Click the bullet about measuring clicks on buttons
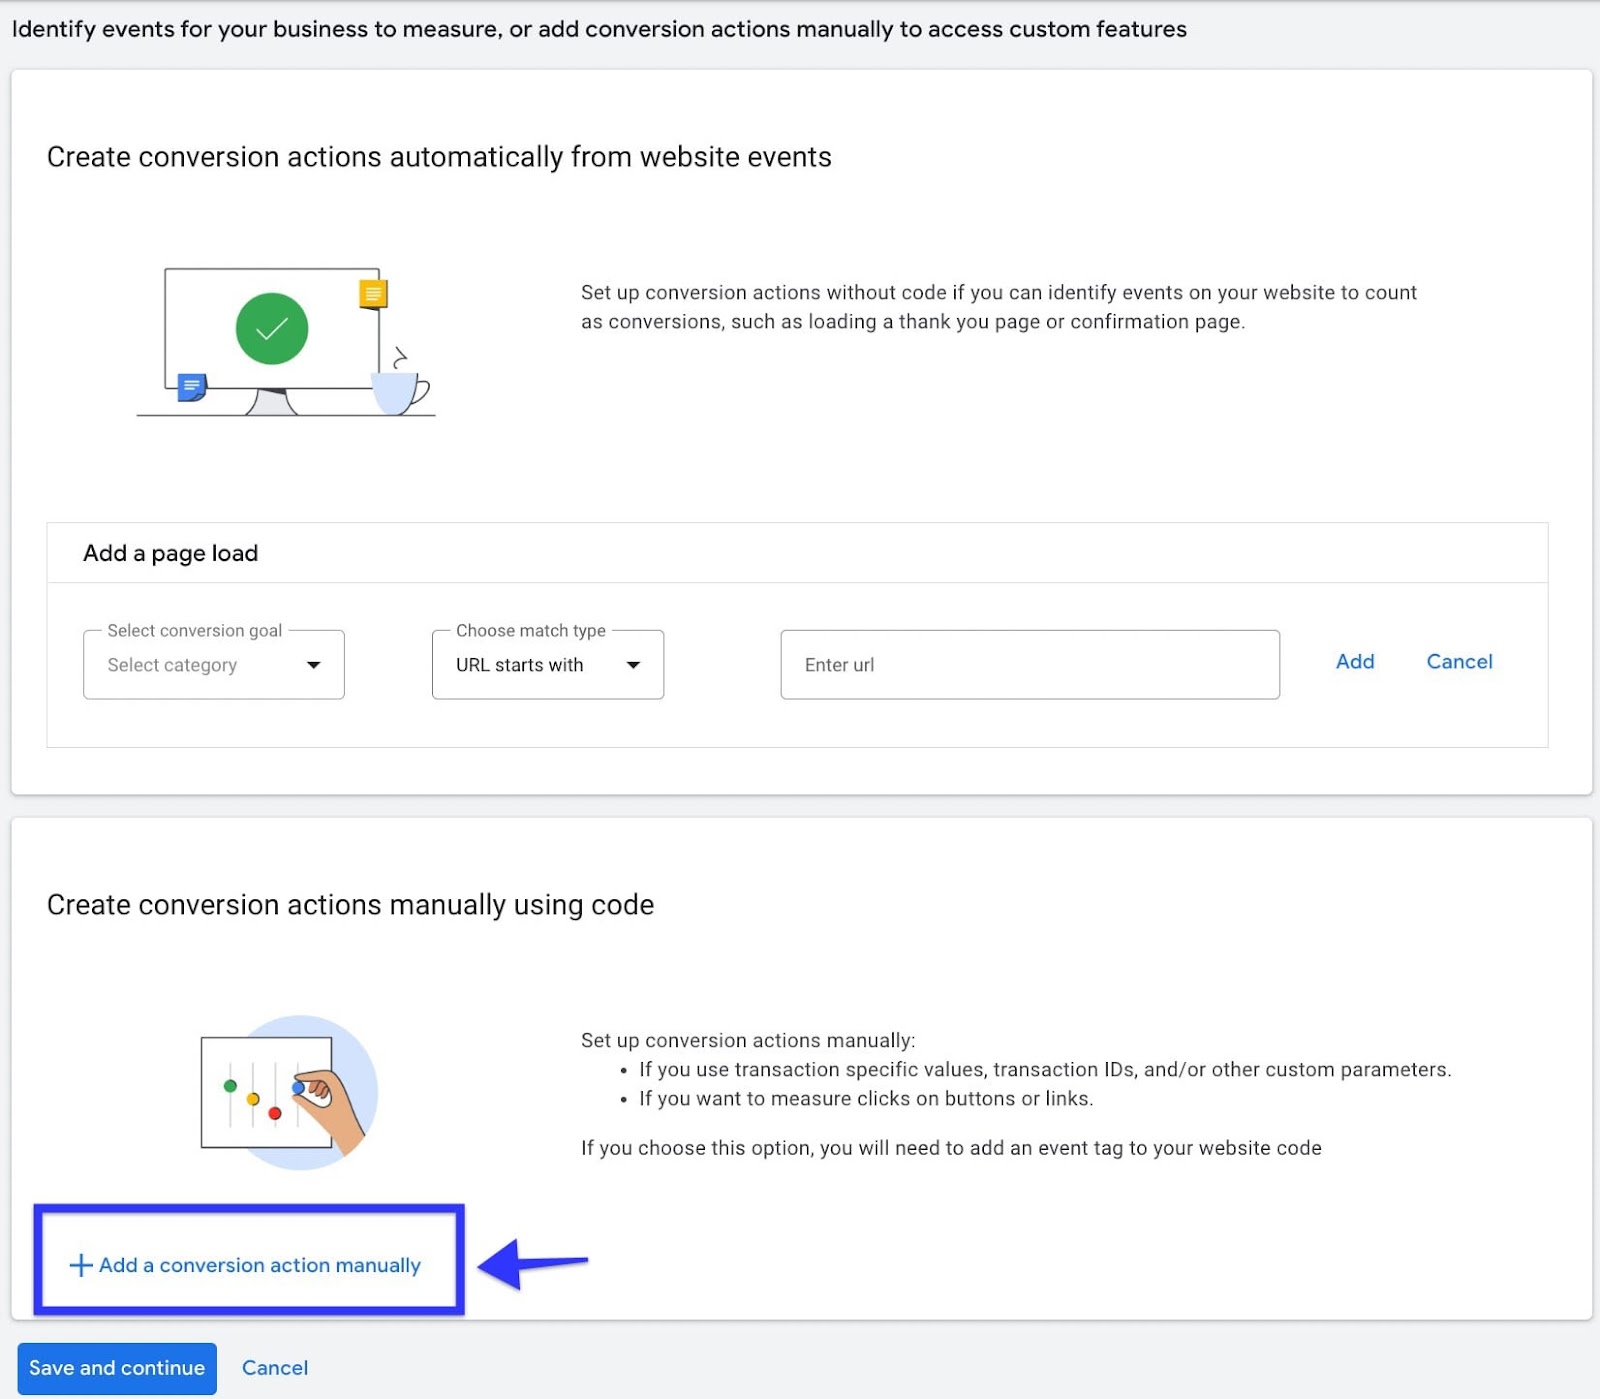The width and height of the screenshot is (1600, 1399). click(x=866, y=1099)
